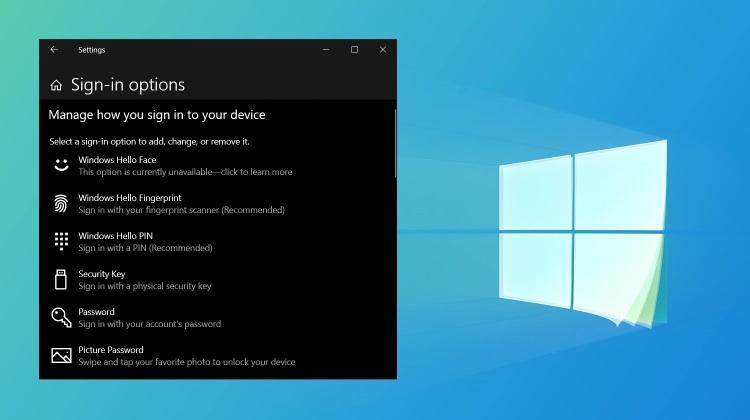750x420 pixels.
Task: Click 'Sign in with a physical security key'
Action: pos(144,286)
